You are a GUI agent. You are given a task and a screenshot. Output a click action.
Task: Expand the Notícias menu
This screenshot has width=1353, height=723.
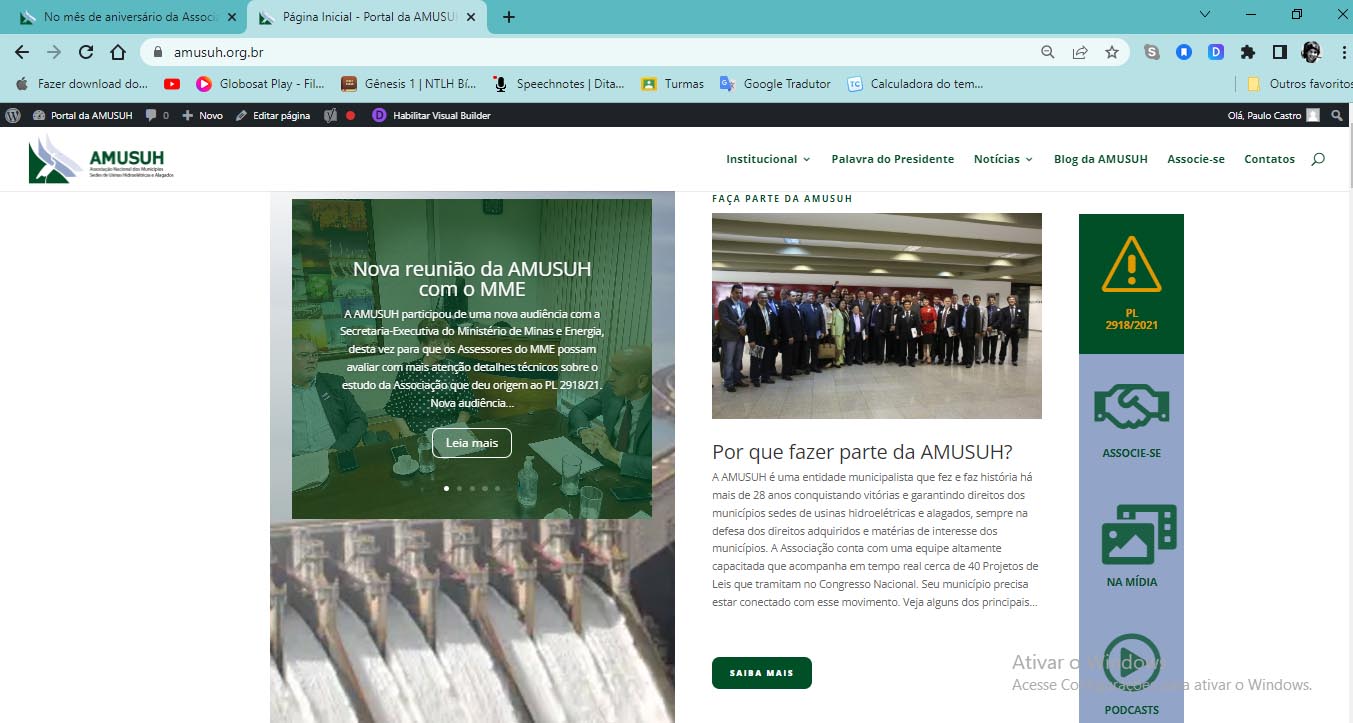pos(1003,159)
